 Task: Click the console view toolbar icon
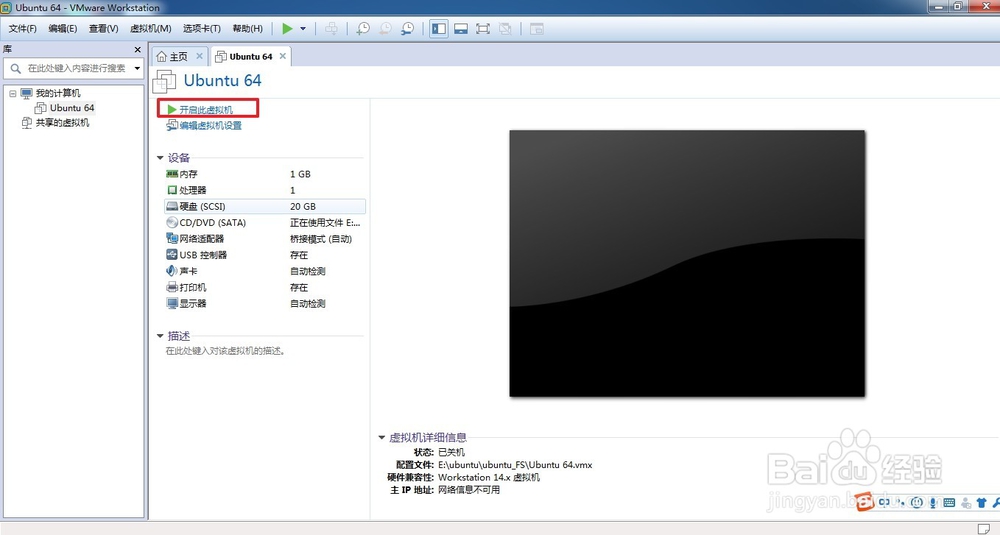(x=537, y=29)
